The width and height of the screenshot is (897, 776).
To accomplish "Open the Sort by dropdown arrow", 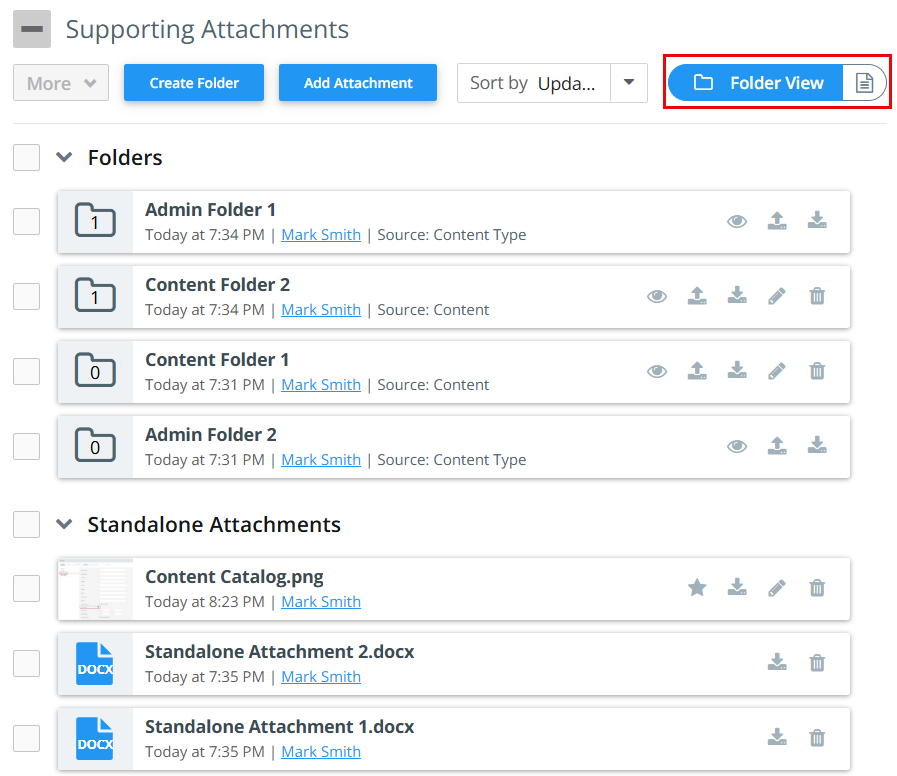I will tap(629, 83).
